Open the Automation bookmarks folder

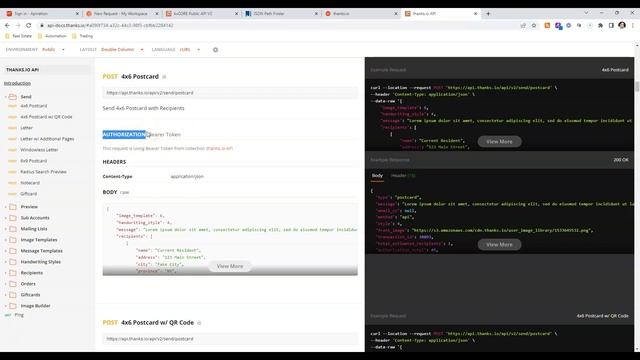tap(52, 36)
